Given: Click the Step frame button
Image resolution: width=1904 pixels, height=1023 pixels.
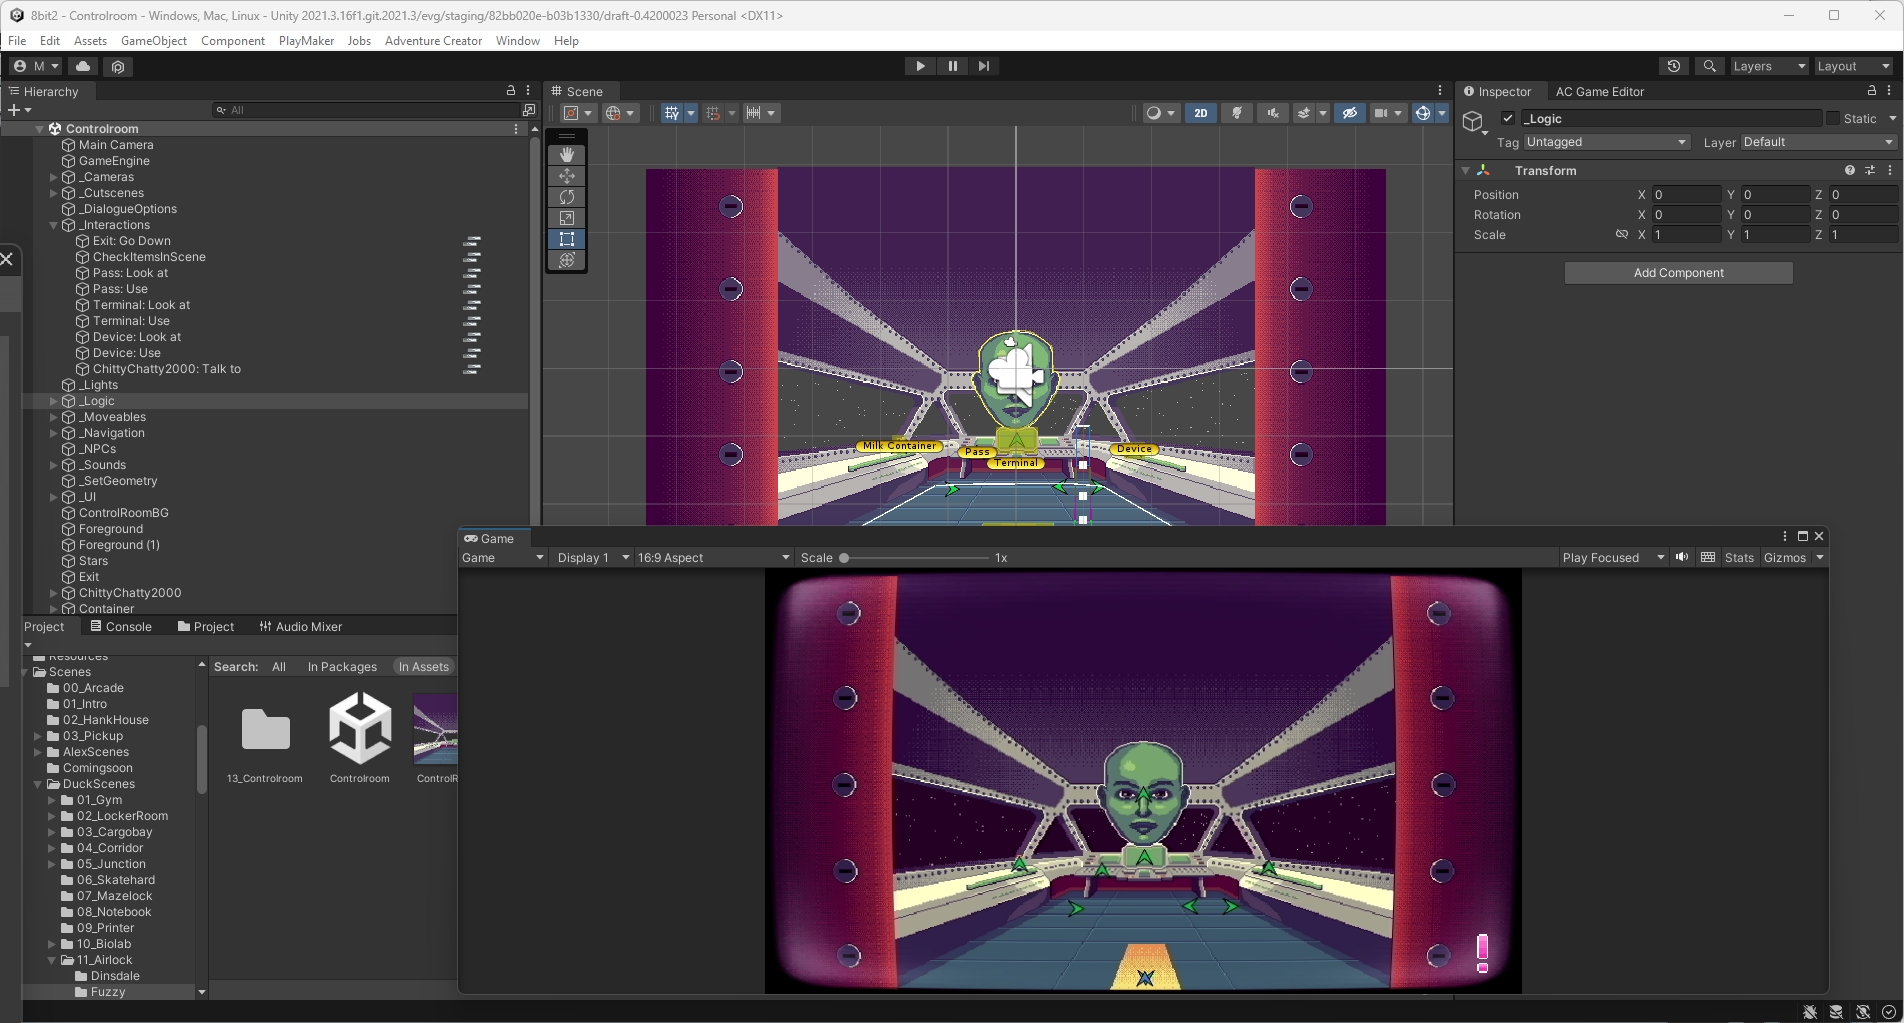Looking at the screenshot, I should [x=984, y=66].
